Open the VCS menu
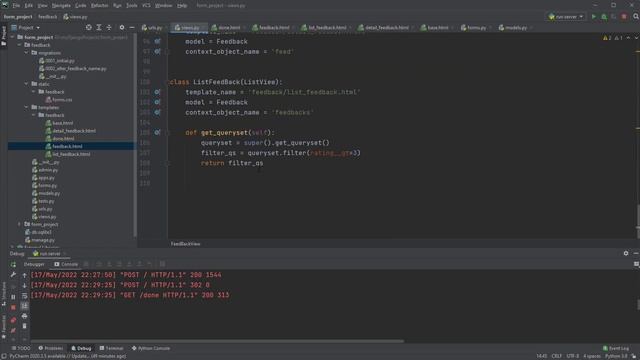Screen dimensions: 640x360 (x=146, y=5)
